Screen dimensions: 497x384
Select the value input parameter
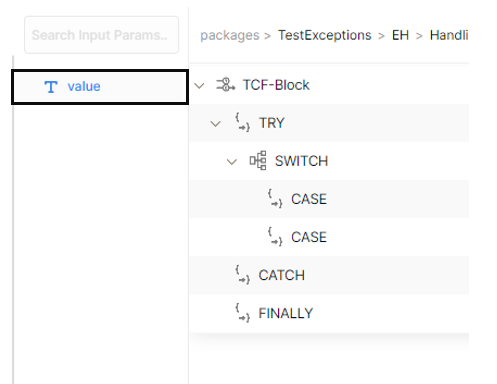tap(100, 87)
